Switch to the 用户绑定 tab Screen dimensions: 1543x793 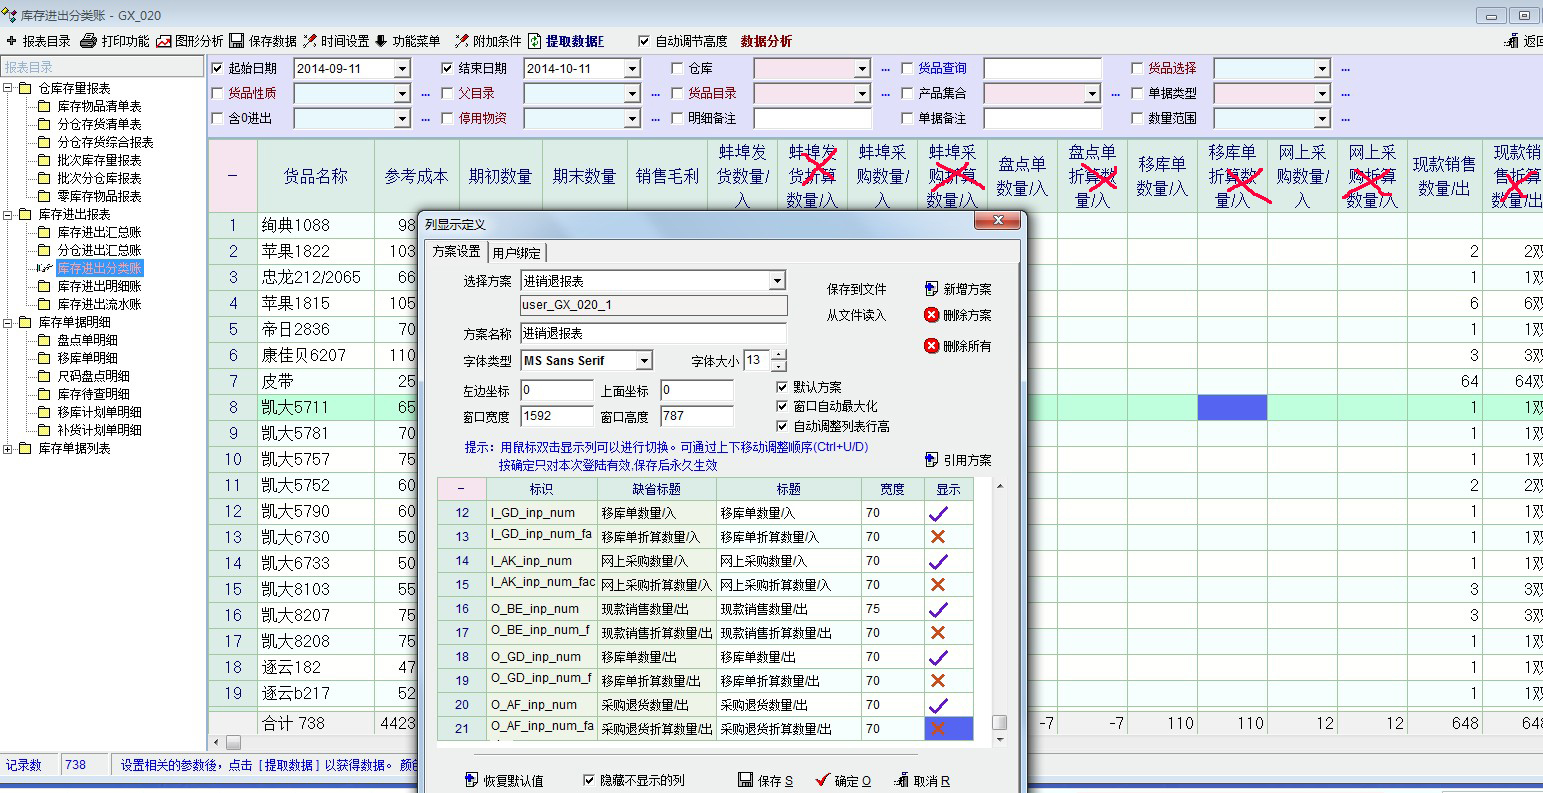tap(517, 253)
